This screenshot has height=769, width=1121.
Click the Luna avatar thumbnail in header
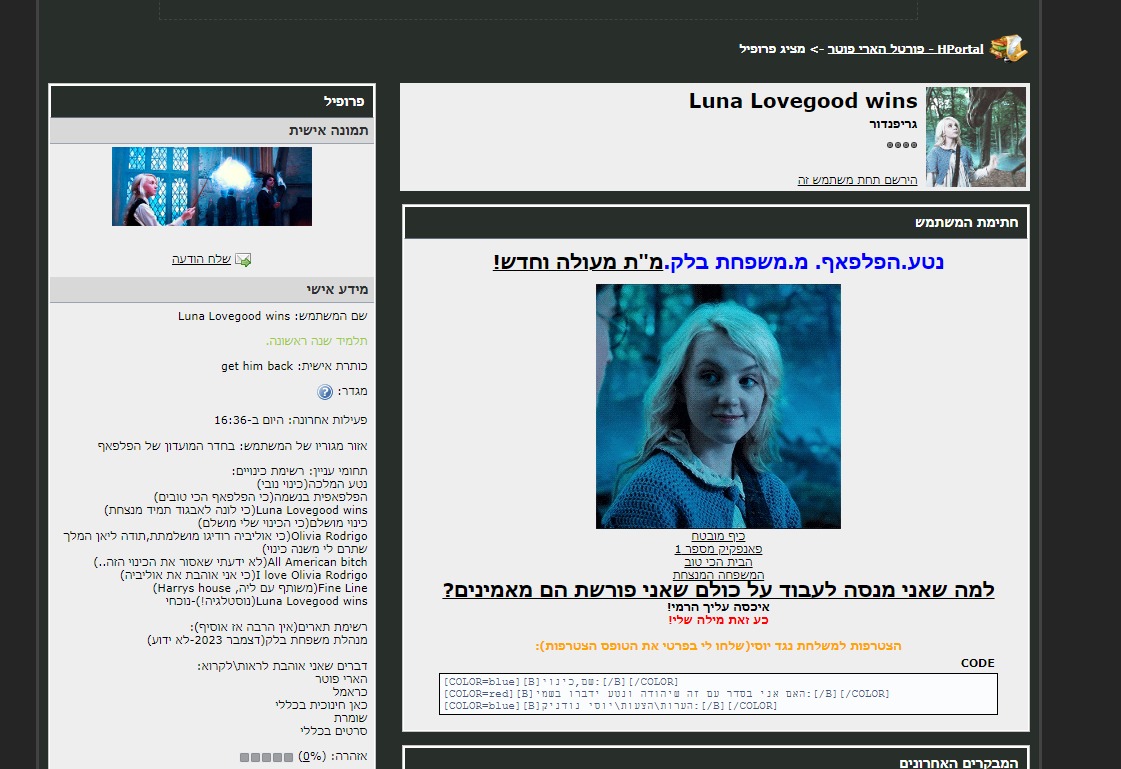[976, 137]
